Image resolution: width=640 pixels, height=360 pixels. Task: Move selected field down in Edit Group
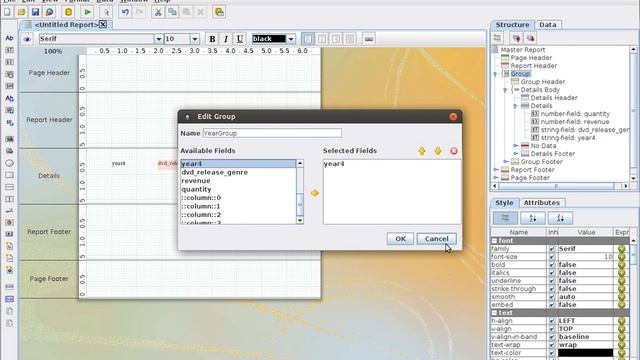click(x=438, y=151)
